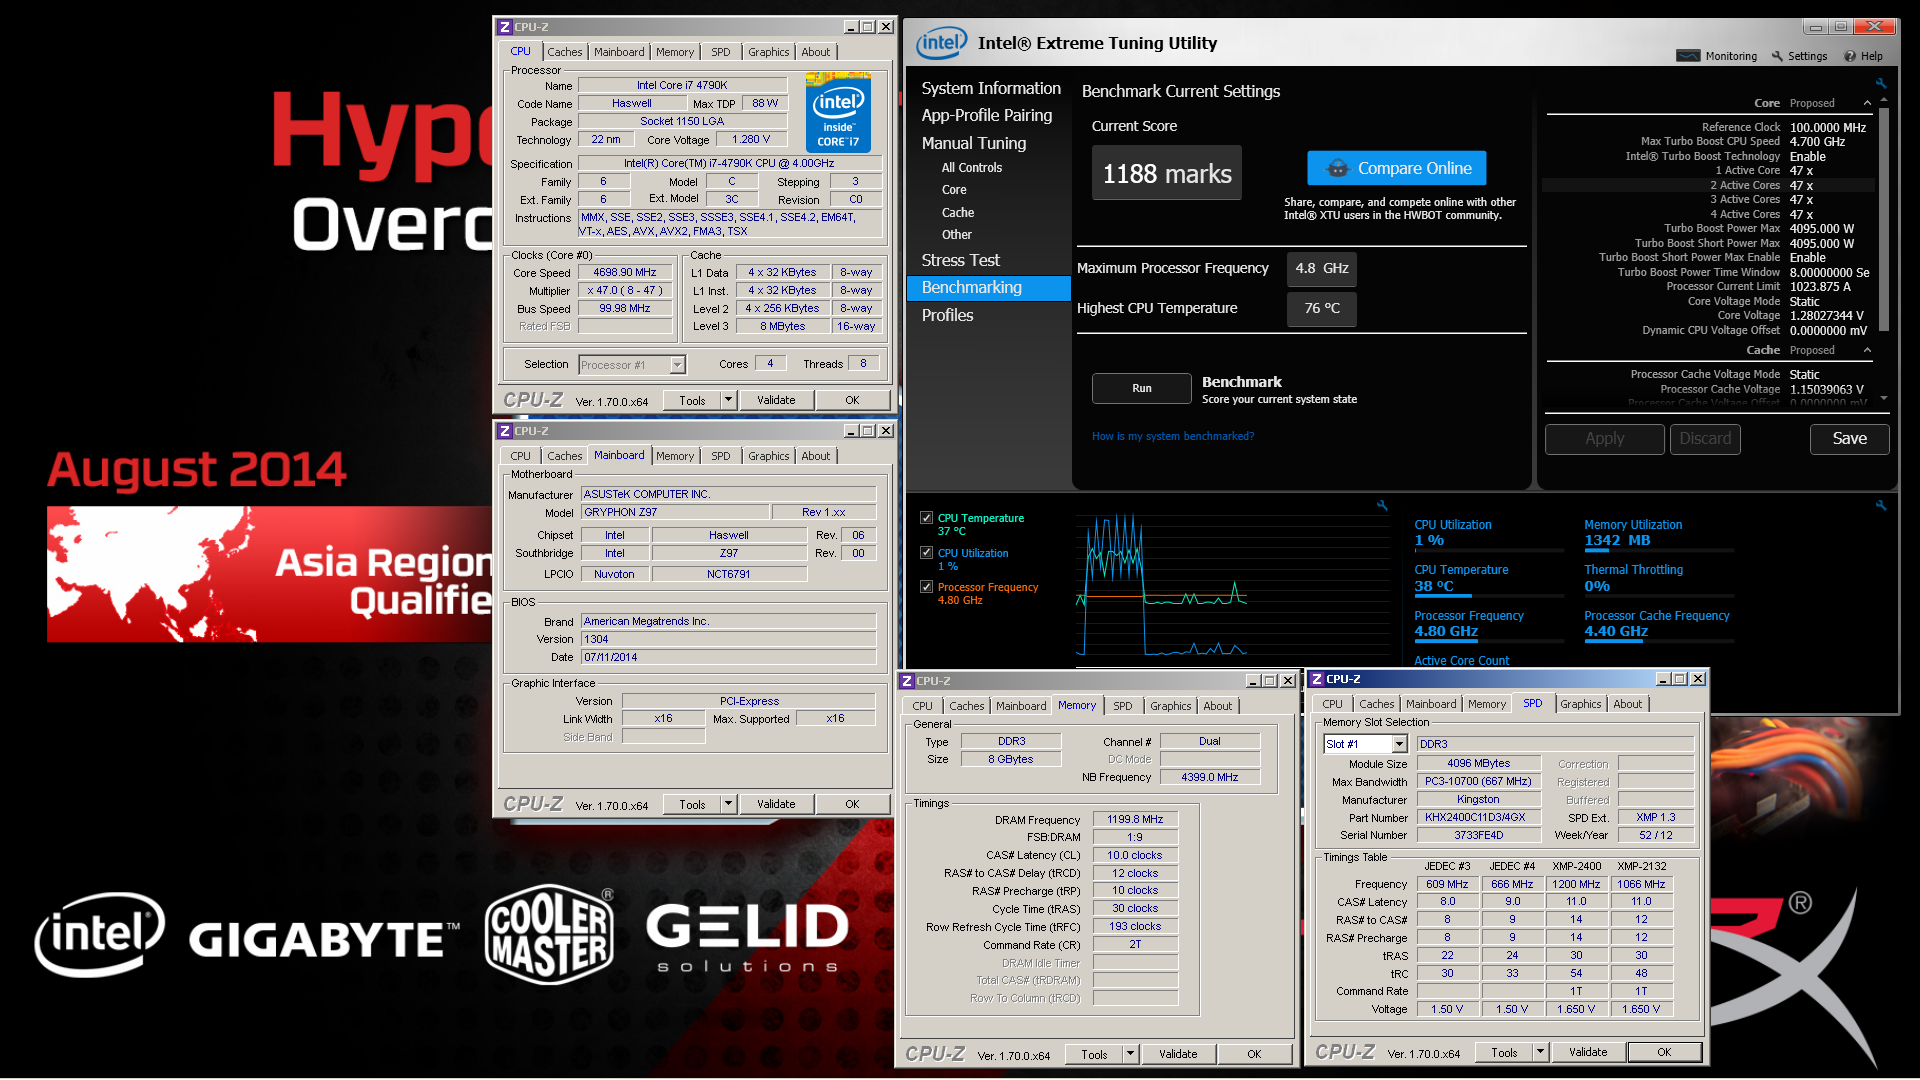The height and width of the screenshot is (1080, 1920).
Task: Click Validate in the Memory CPU-Z window
Action: (x=1177, y=1054)
